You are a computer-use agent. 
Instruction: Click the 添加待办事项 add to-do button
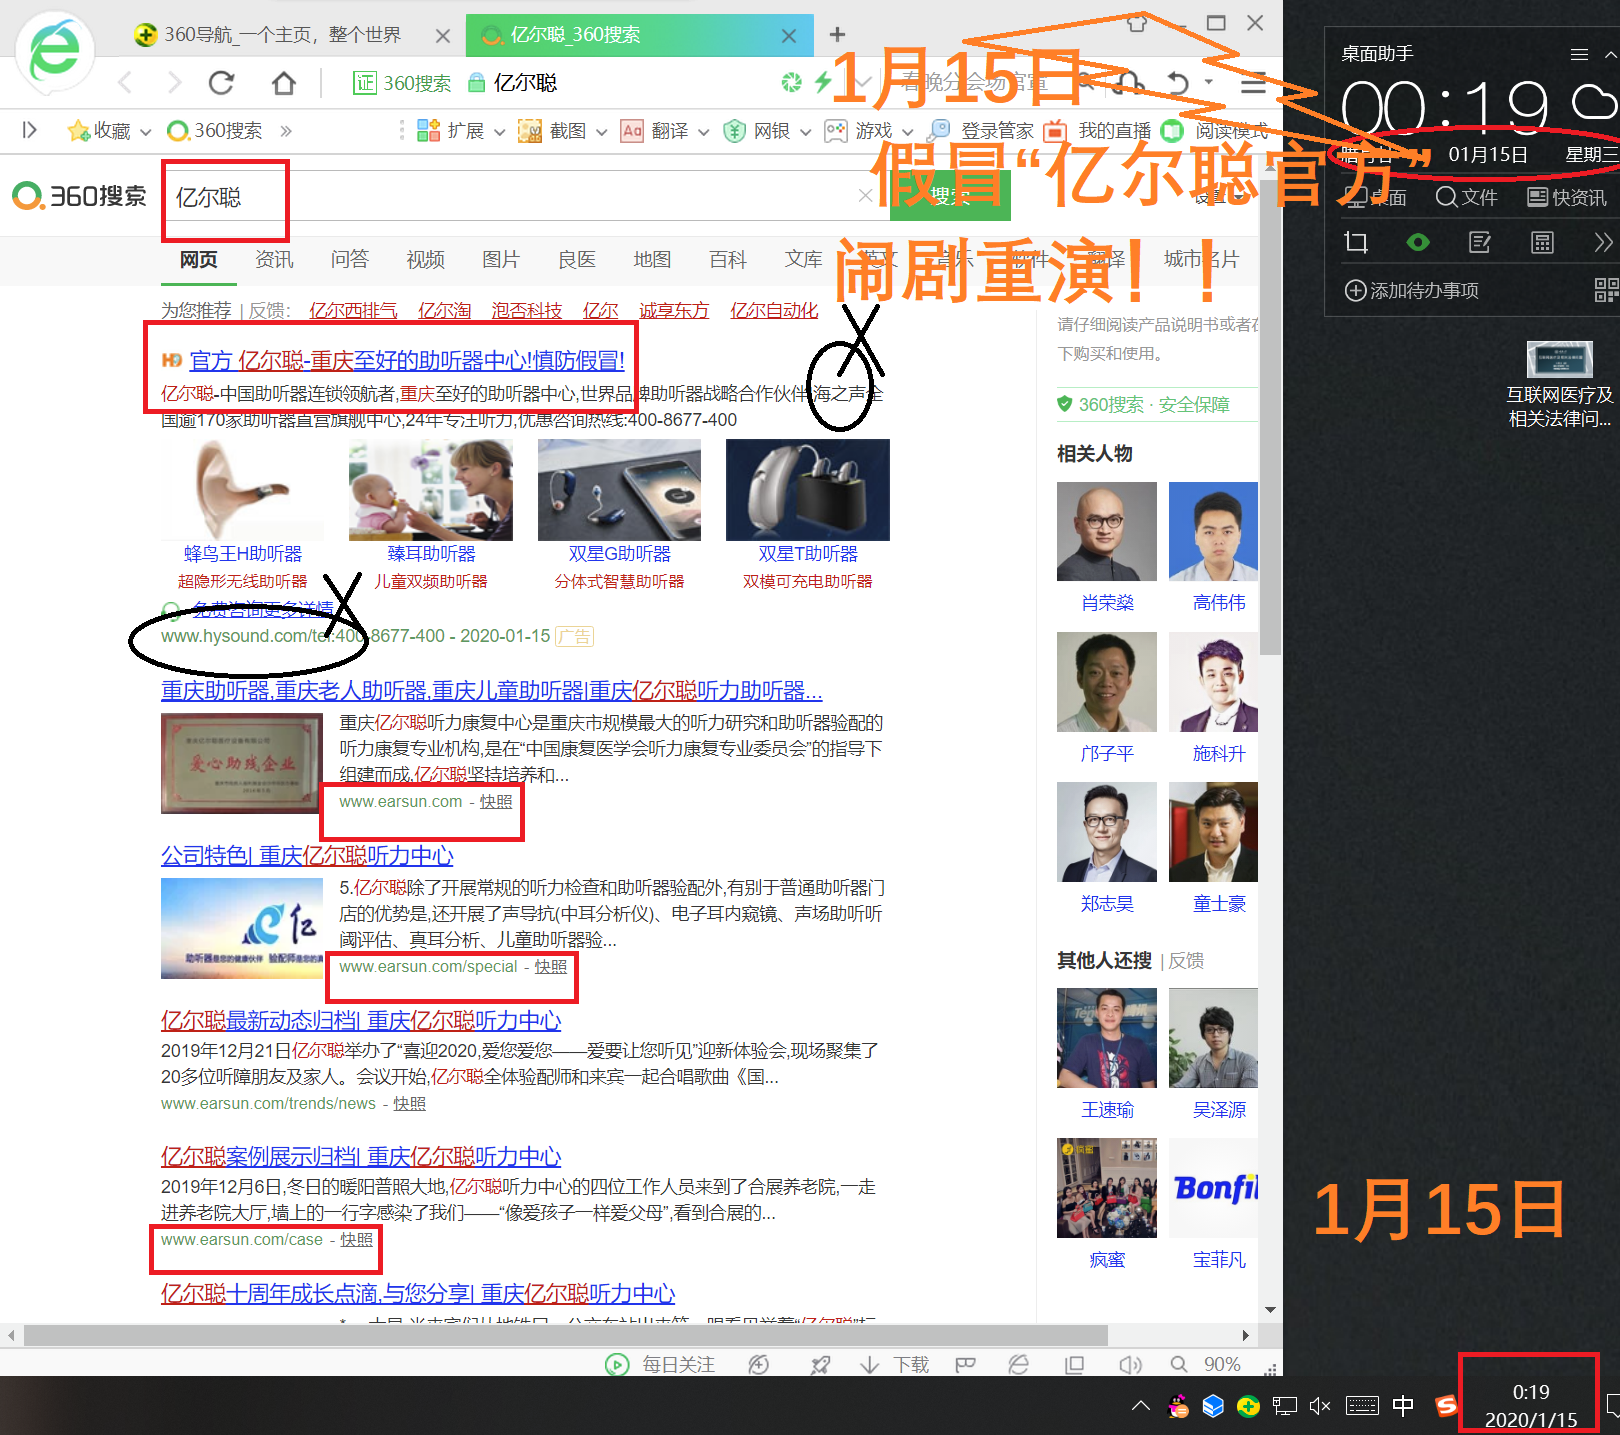click(x=1412, y=291)
